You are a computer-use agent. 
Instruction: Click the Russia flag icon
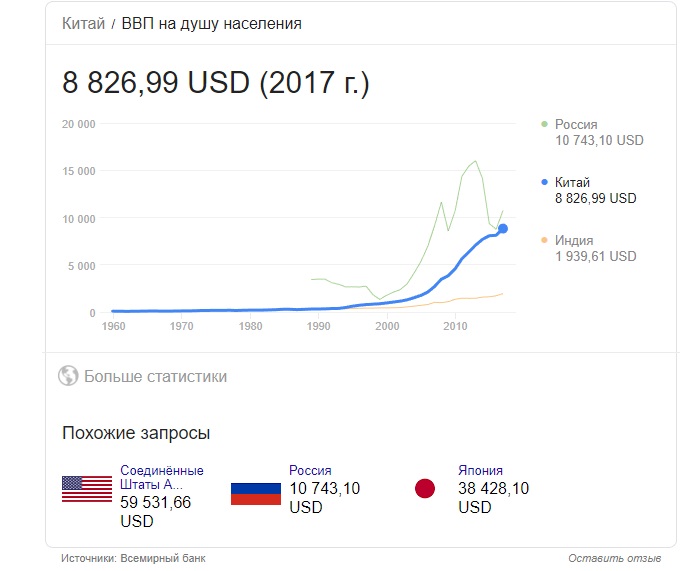(256, 494)
